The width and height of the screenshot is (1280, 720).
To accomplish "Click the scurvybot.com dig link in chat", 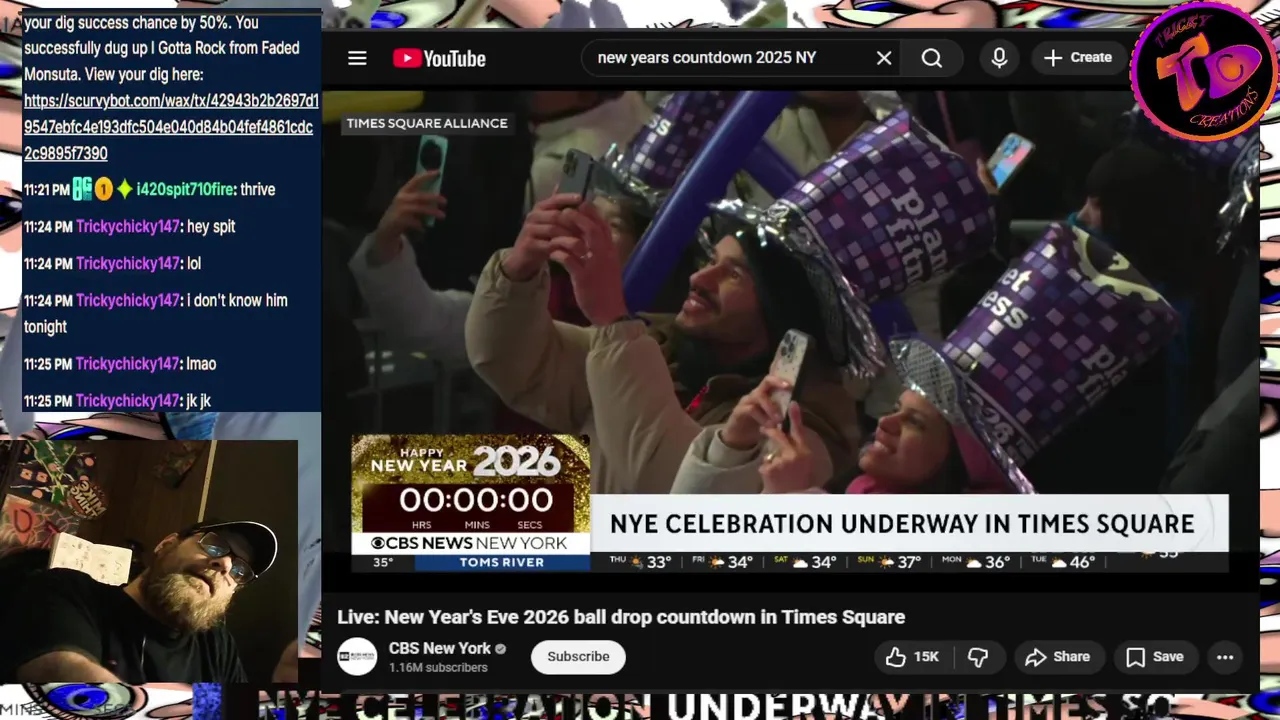I will (x=170, y=127).
